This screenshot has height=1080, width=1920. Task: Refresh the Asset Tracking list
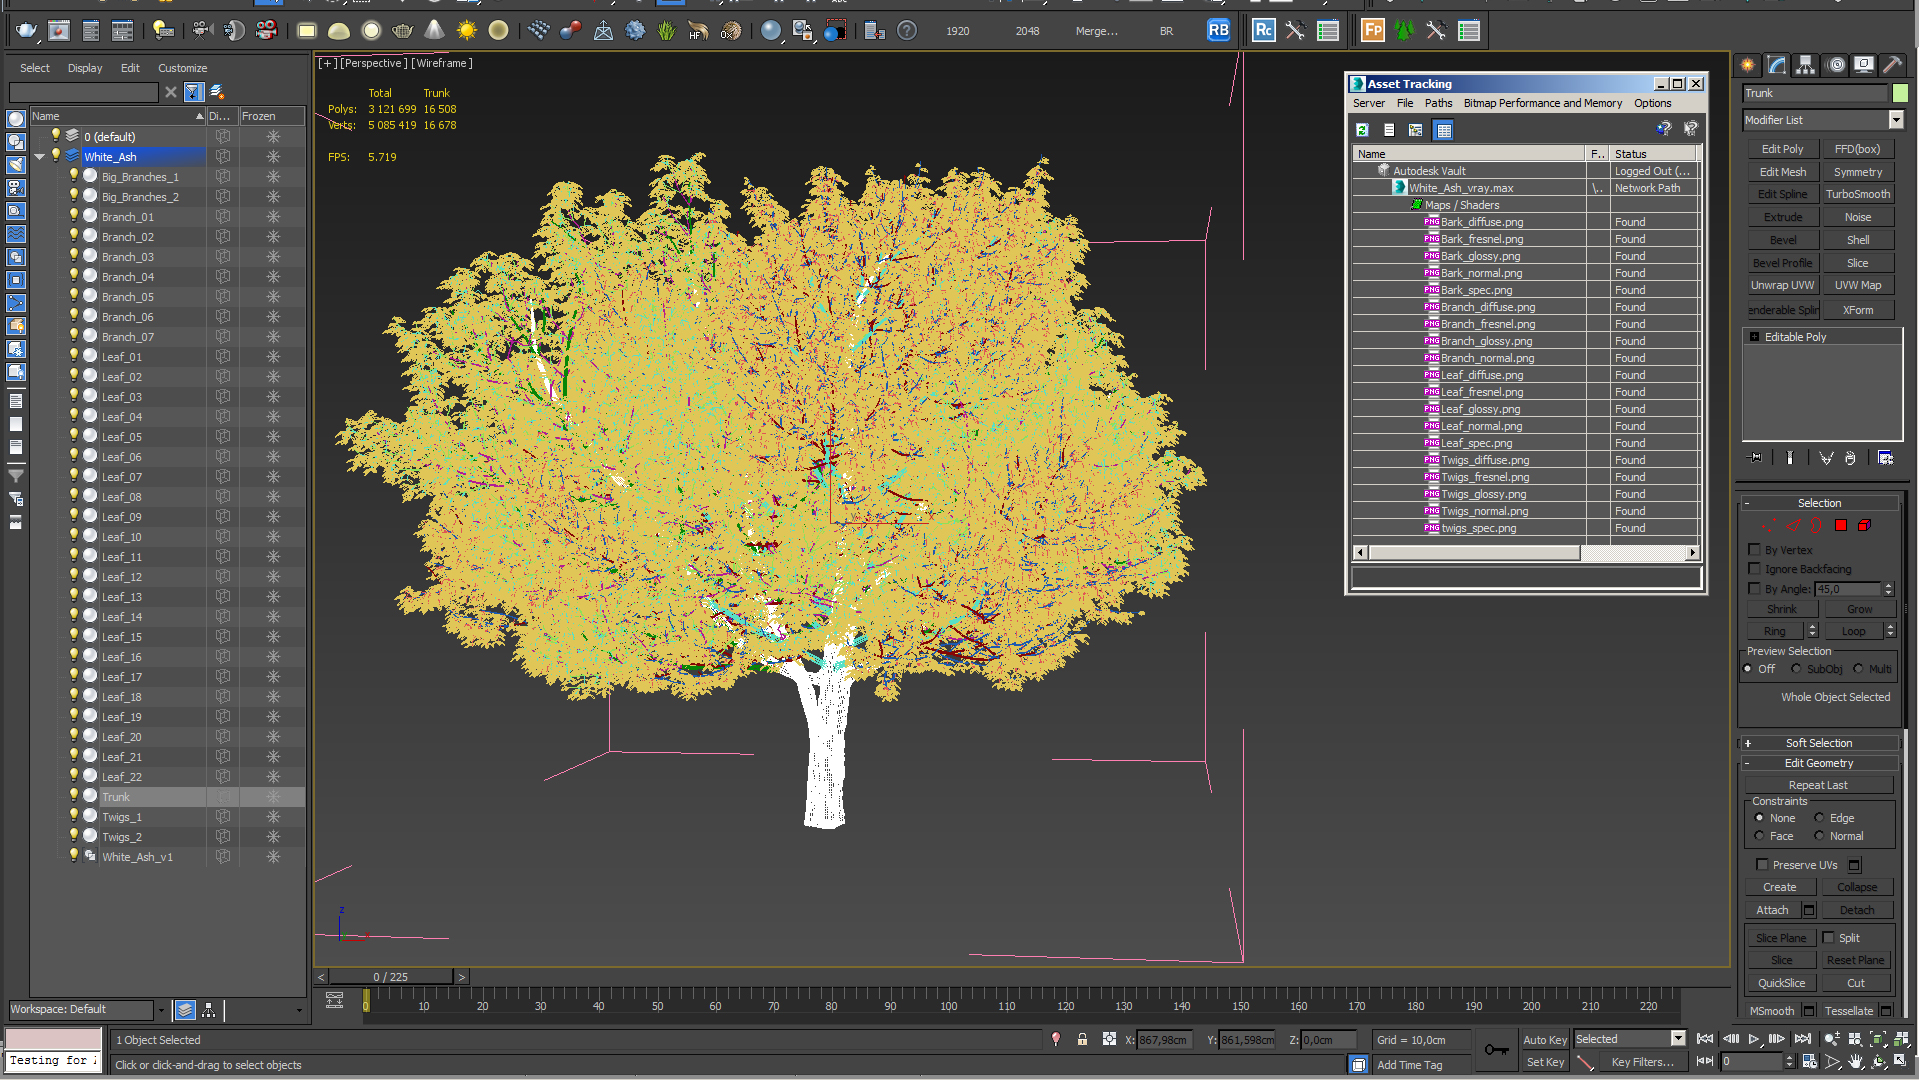click(1362, 130)
